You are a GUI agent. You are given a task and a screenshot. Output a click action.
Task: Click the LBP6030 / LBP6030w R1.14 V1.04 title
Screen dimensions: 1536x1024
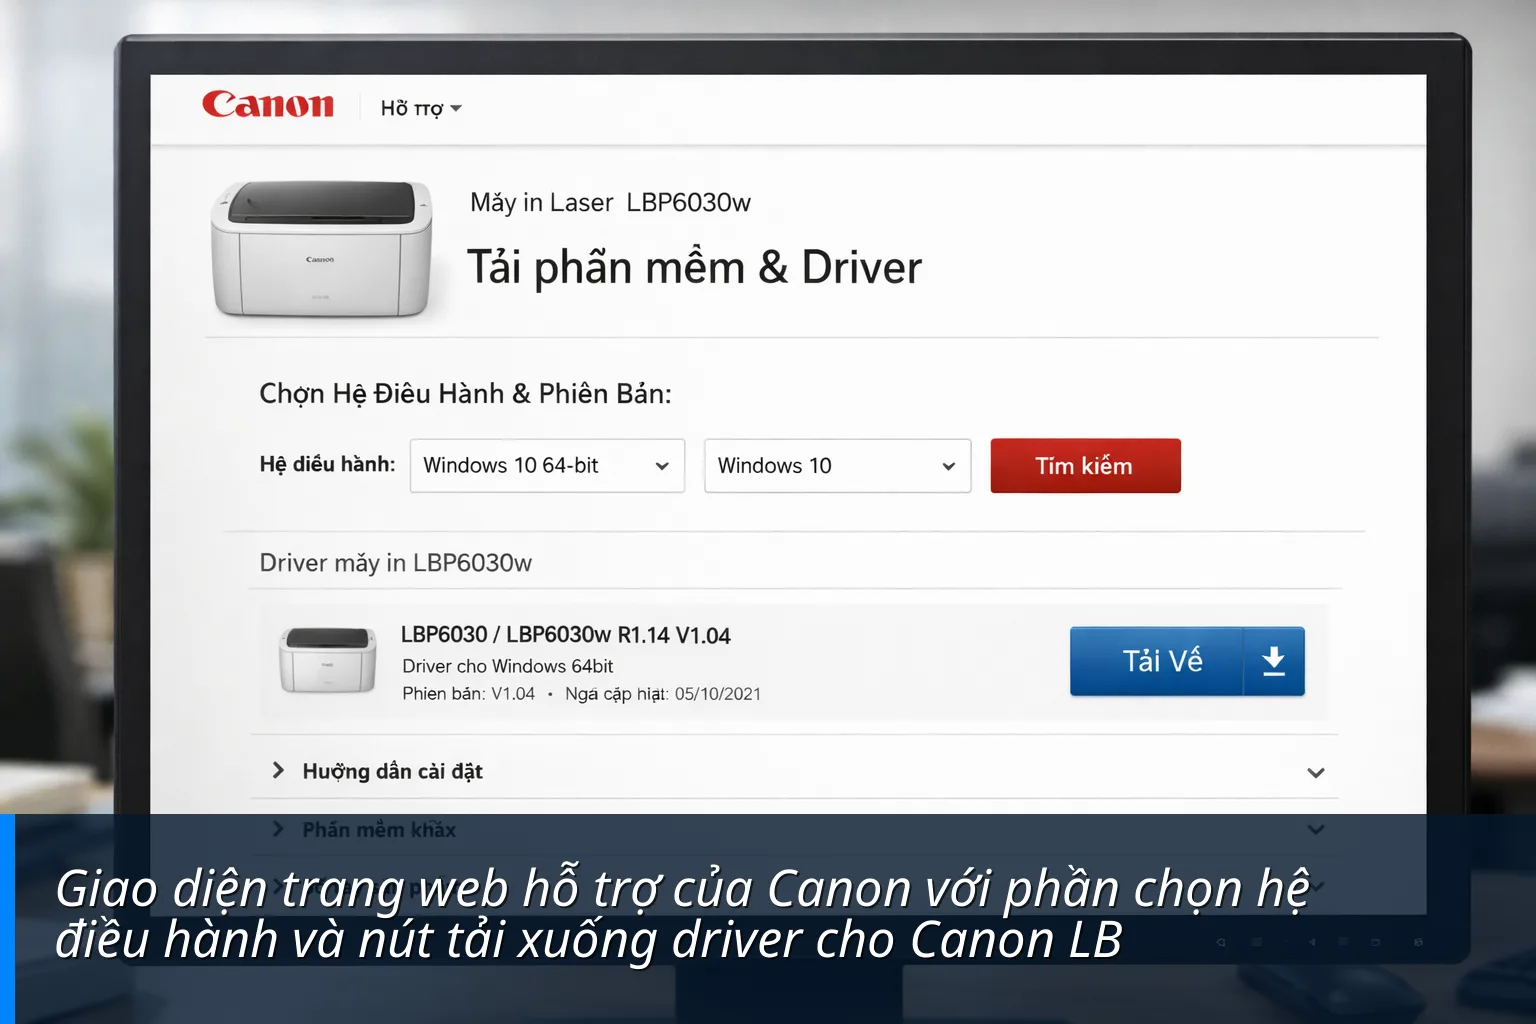coord(566,635)
